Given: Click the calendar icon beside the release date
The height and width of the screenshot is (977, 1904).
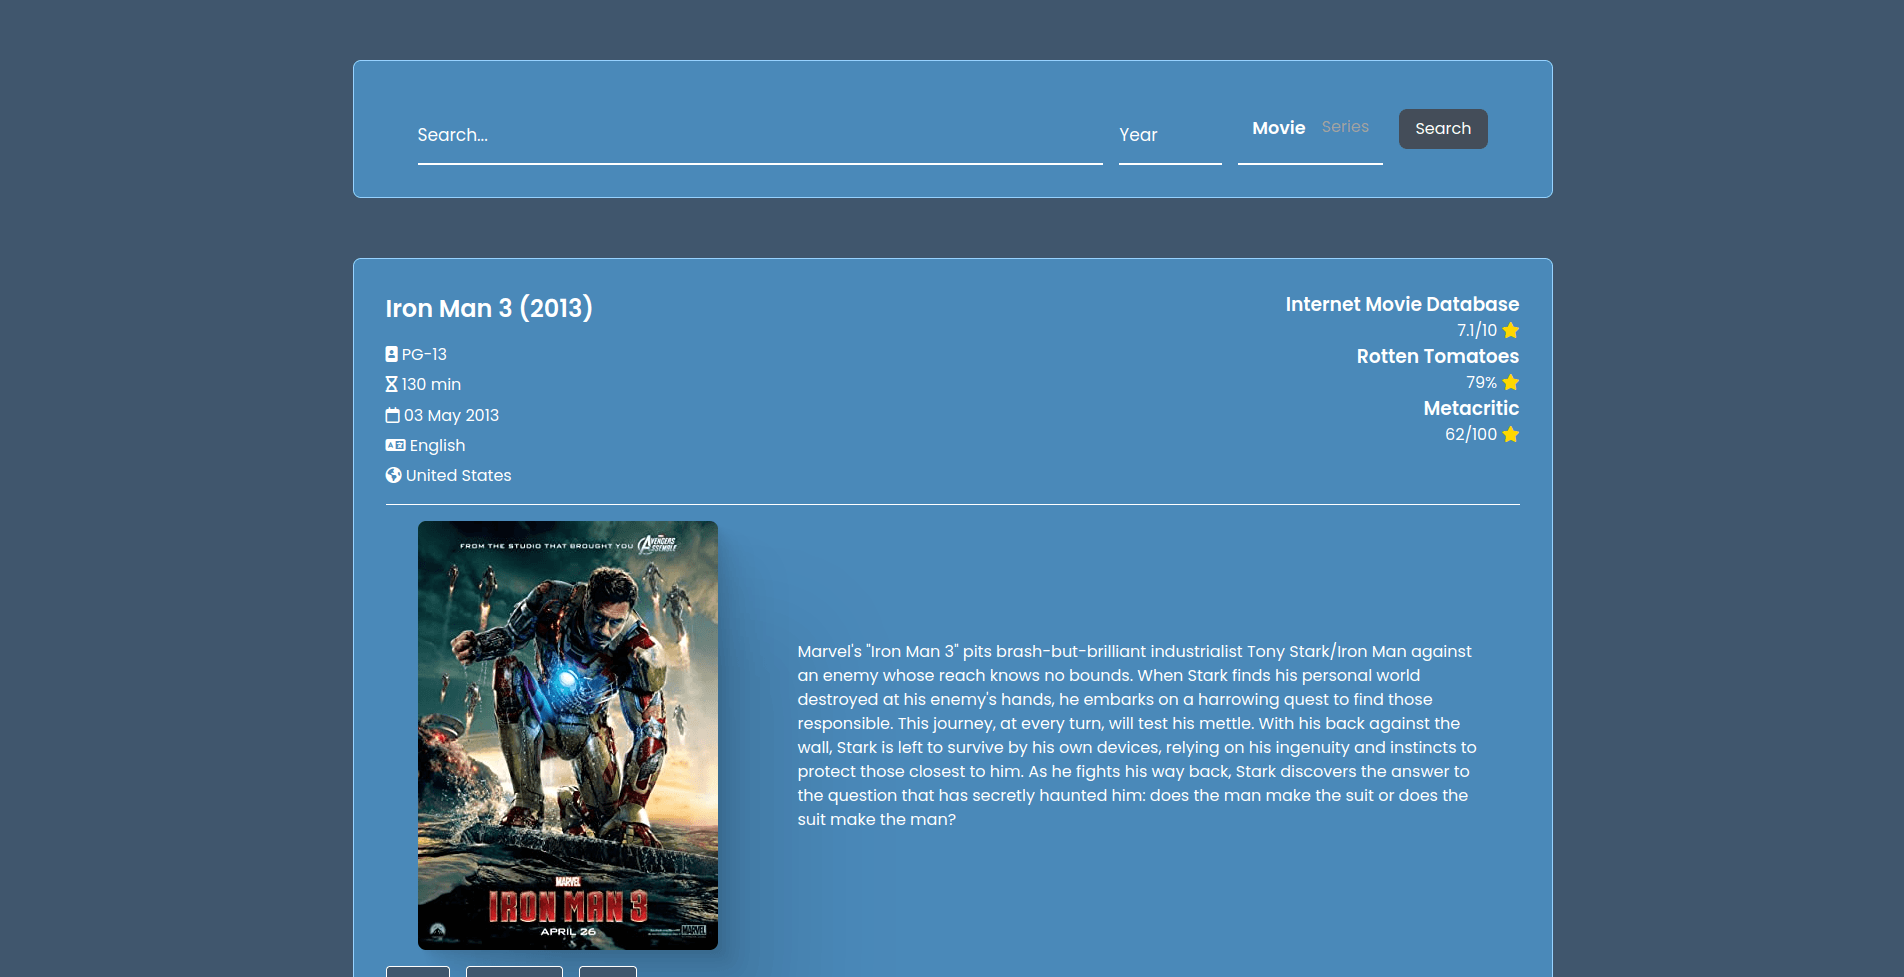Looking at the screenshot, I should click(x=392, y=415).
